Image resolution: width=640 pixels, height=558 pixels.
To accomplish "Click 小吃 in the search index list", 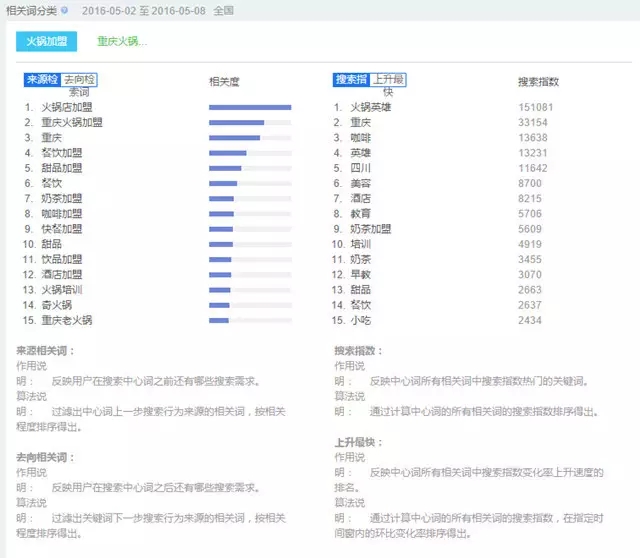I will point(359,320).
